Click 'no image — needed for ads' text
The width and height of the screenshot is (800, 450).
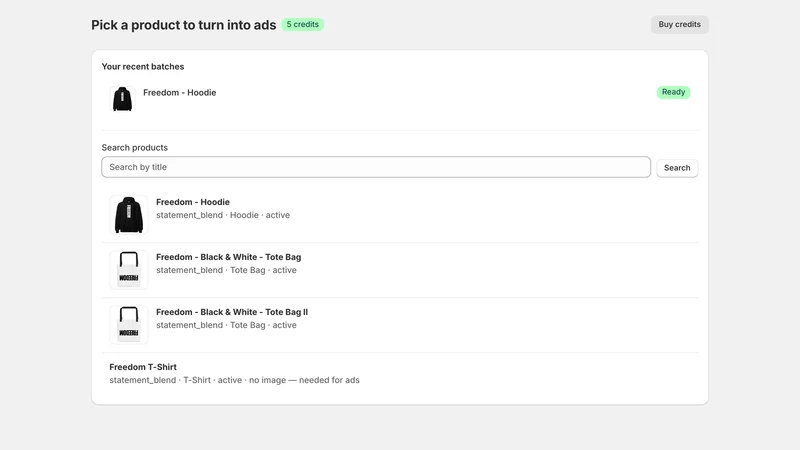(x=304, y=380)
